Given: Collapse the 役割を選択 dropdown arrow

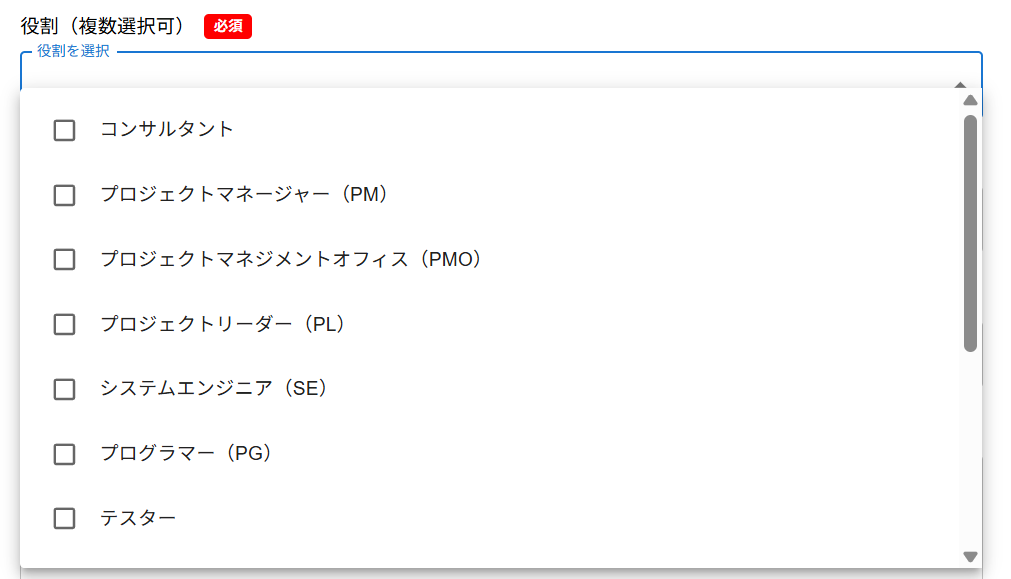Looking at the screenshot, I should pos(959,85).
